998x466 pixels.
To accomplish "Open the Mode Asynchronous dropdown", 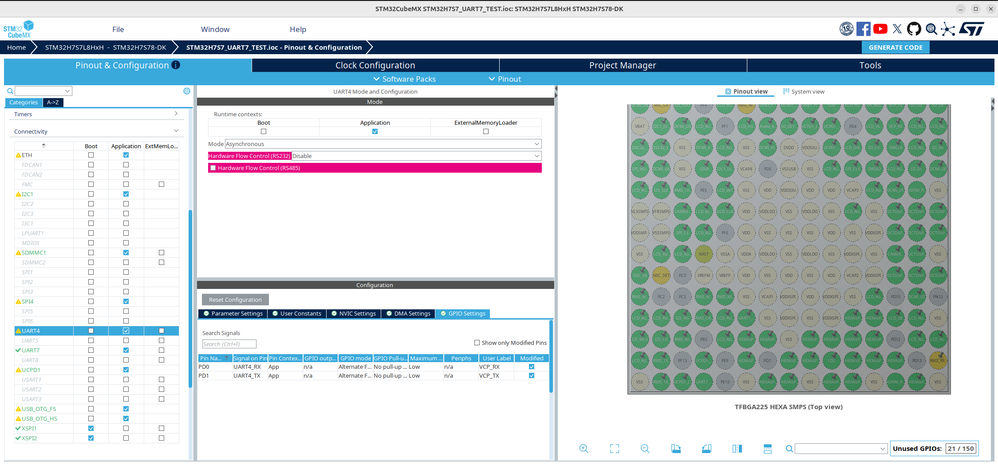I will point(383,144).
